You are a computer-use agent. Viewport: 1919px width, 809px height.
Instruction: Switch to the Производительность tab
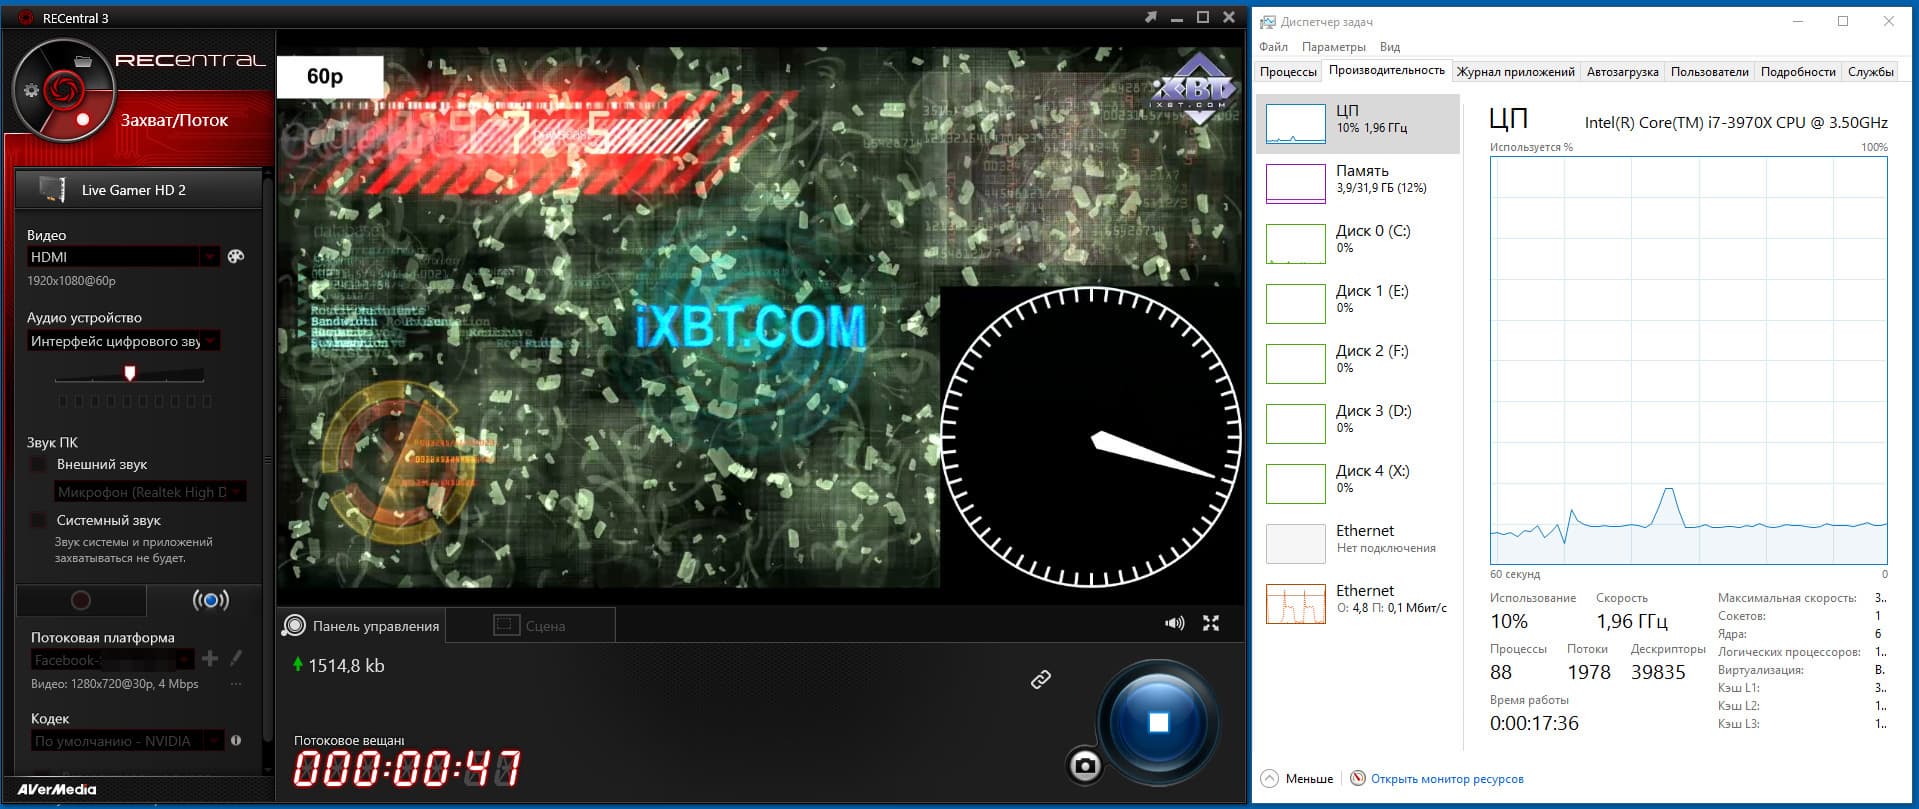pyautogui.click(x=1386, y=70)
